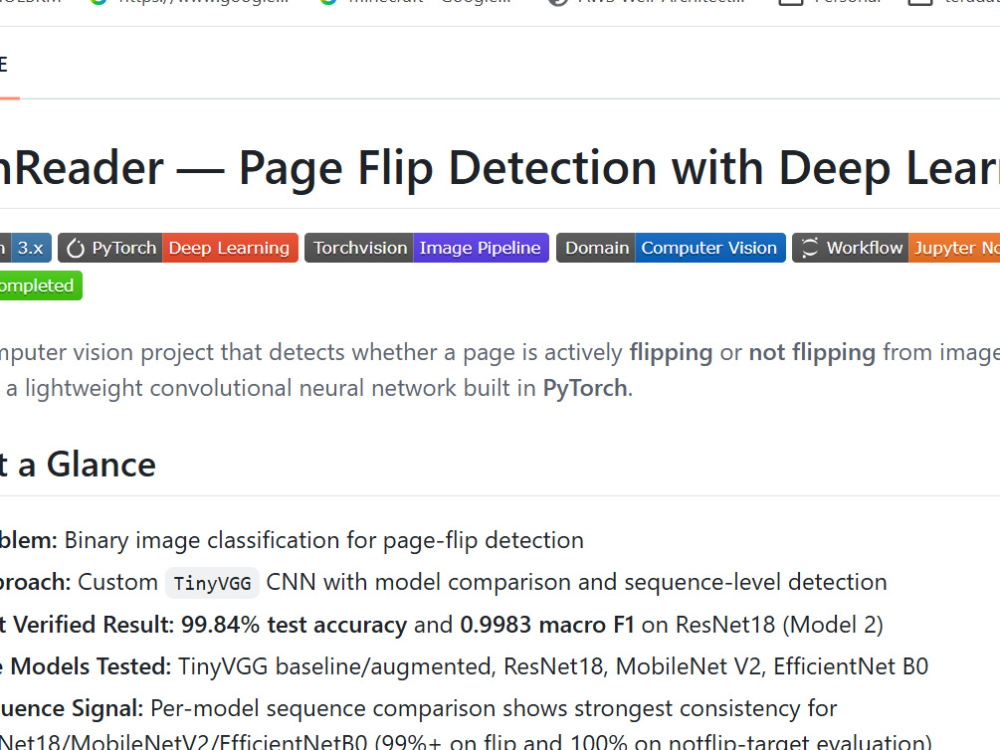Click the bold word 'flipping'
The image size is (1000, 750).
(671, 353)
